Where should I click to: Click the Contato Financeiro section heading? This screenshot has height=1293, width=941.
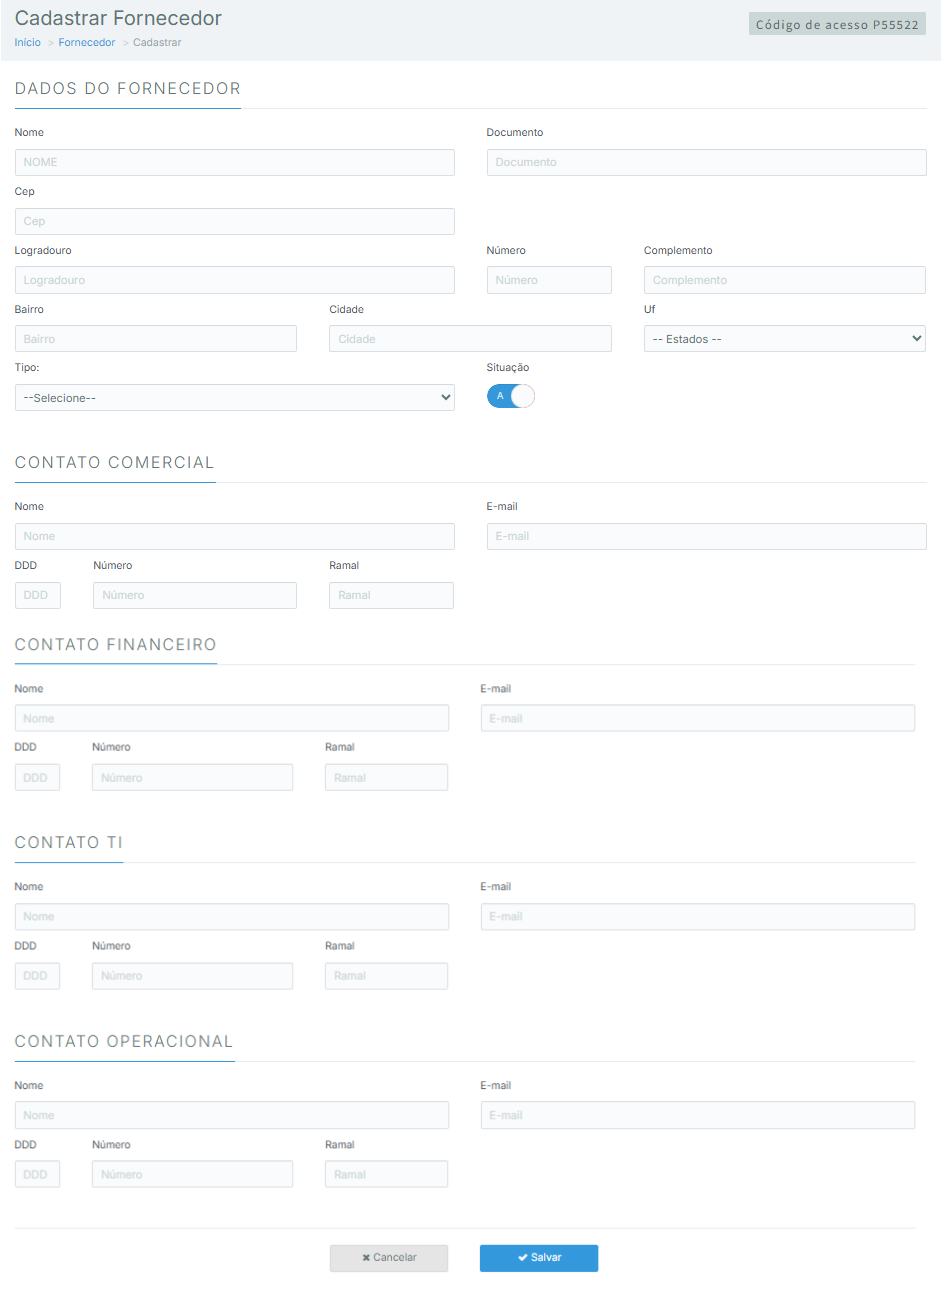click(x=116, y=645)
